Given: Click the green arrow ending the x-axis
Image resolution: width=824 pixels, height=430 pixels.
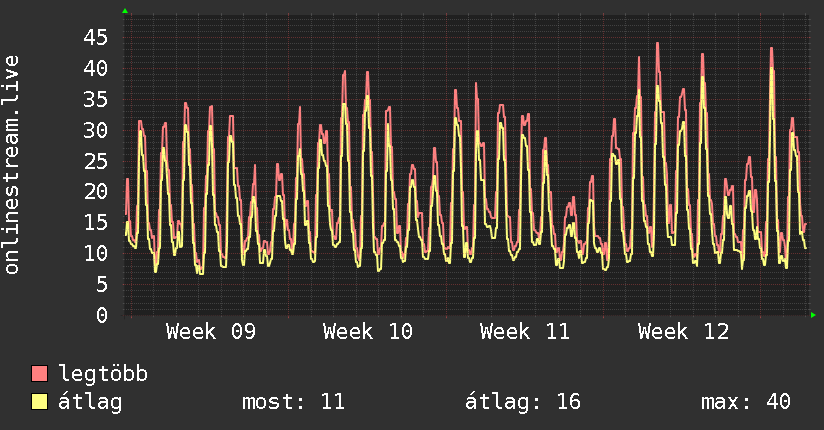Looking at the screenshot, I should 813,315.
